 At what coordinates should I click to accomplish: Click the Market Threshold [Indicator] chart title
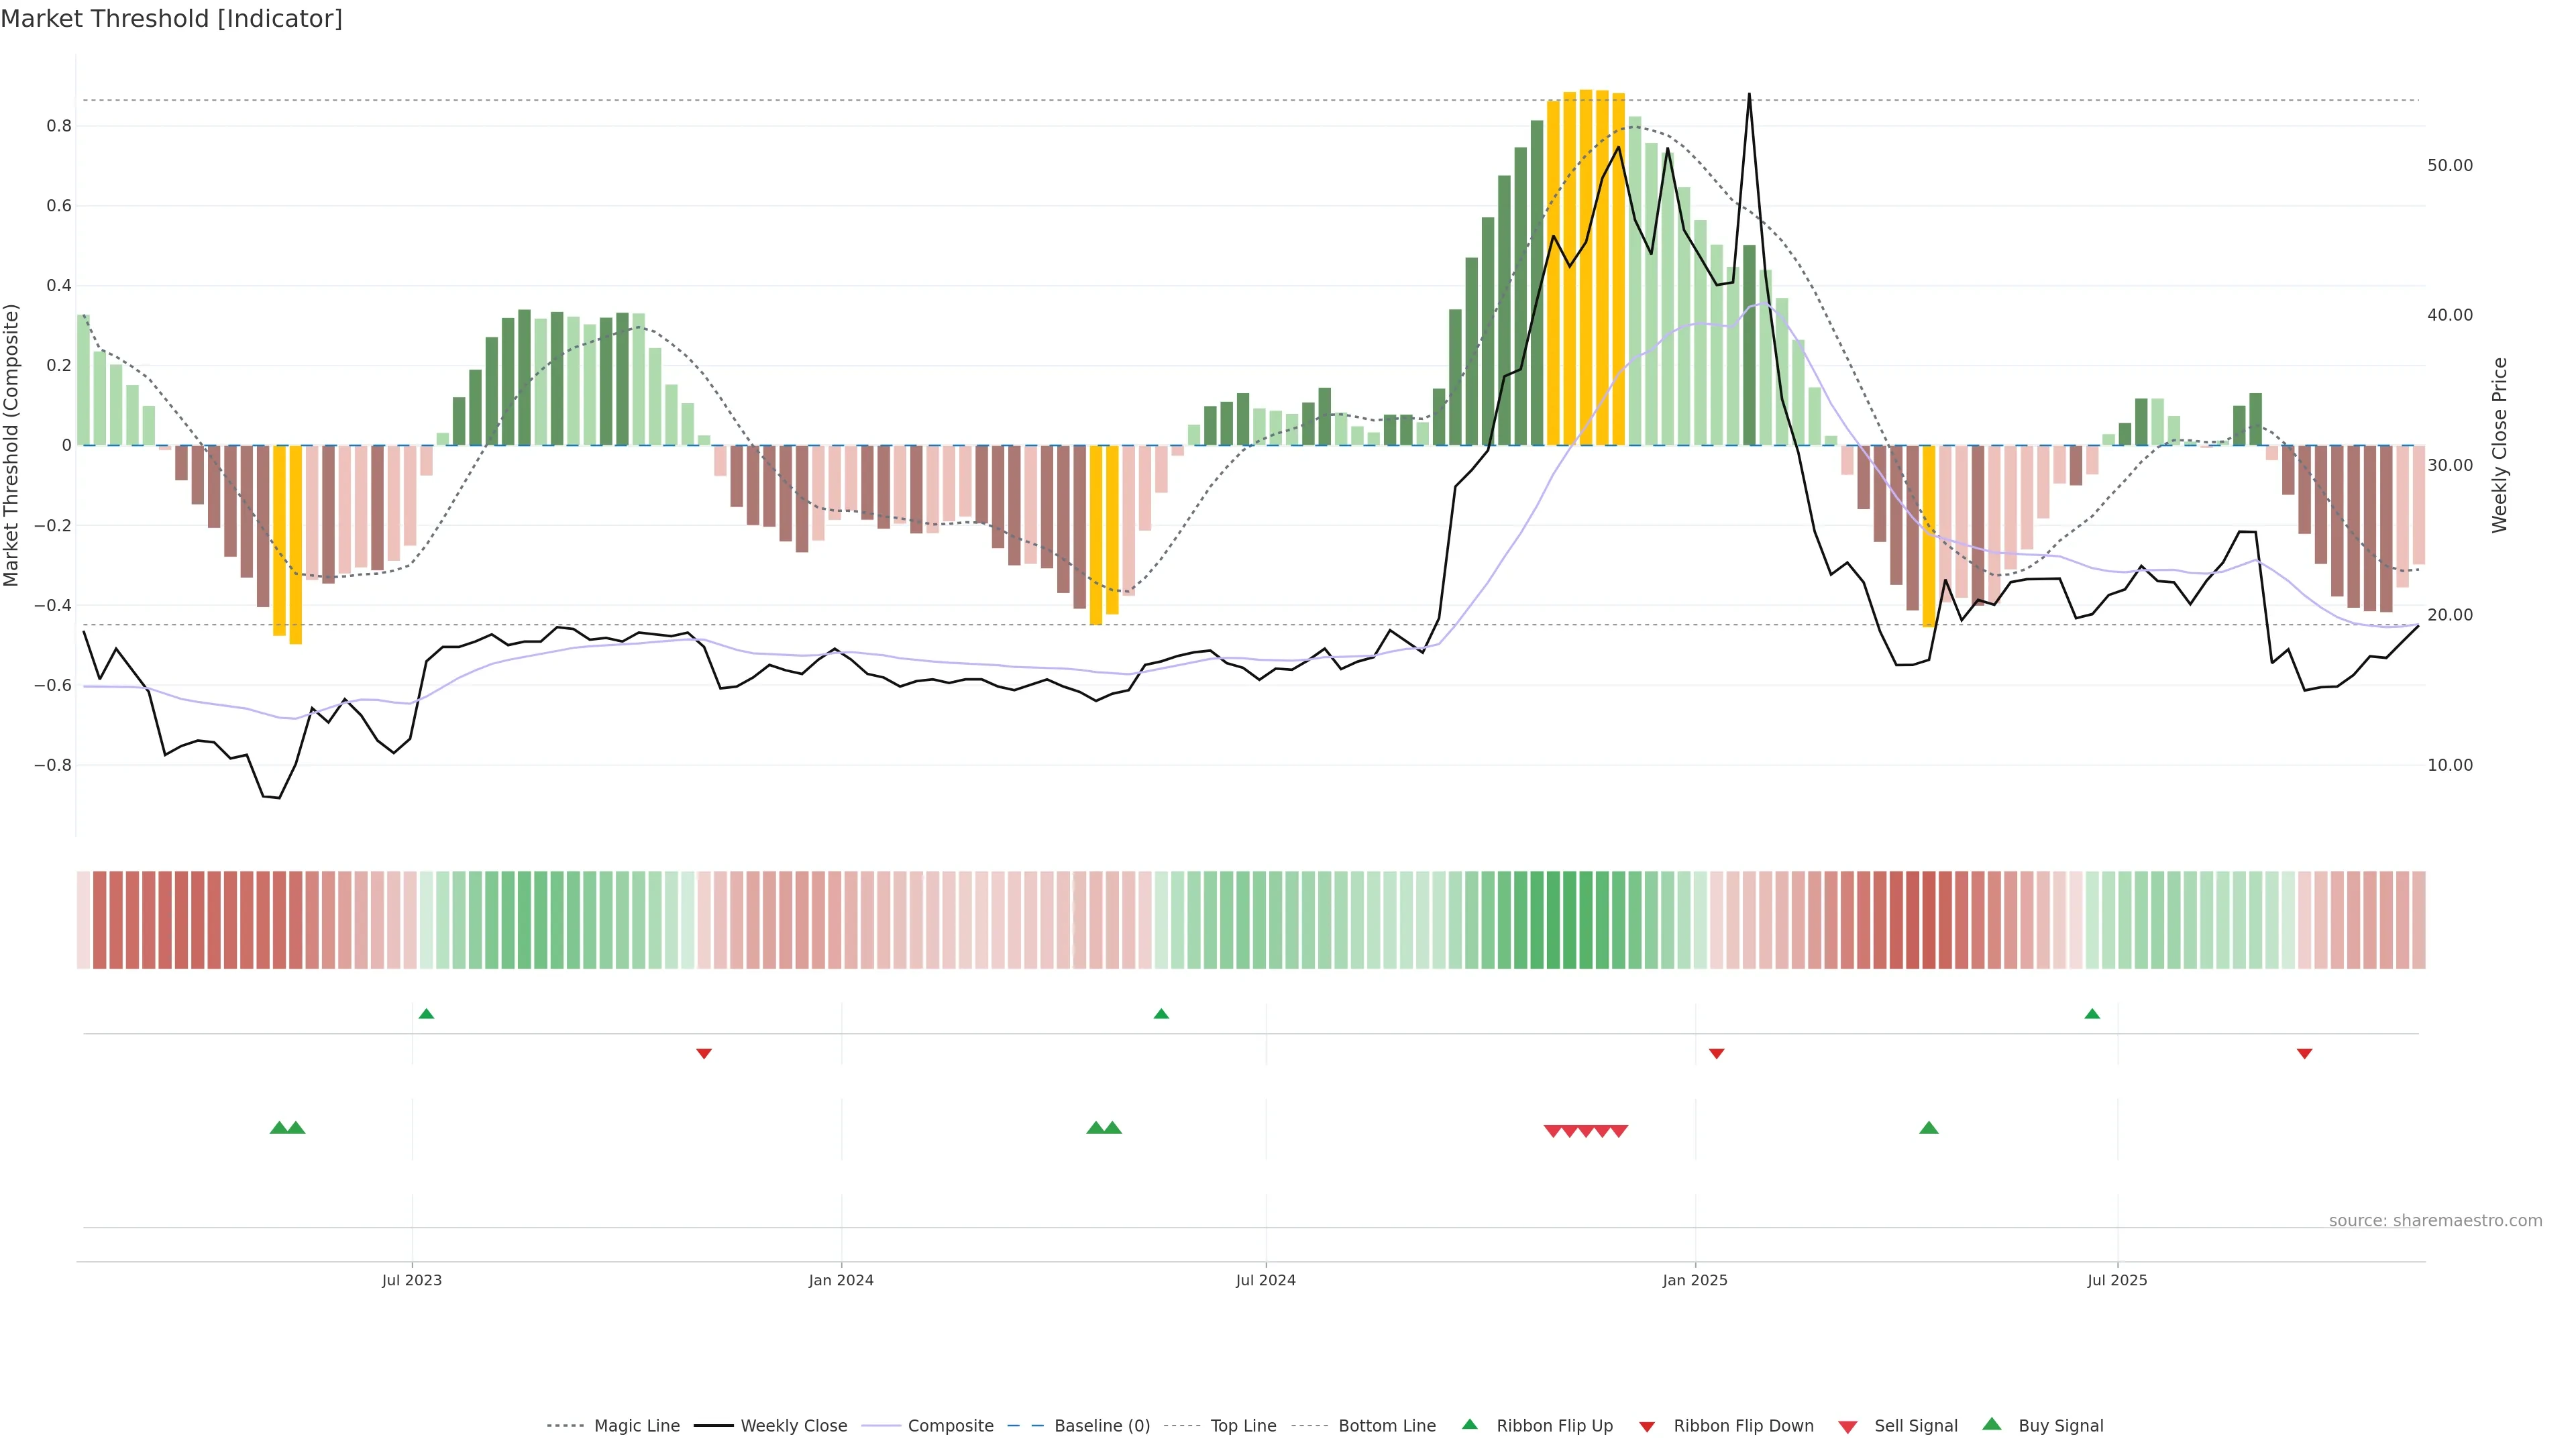(x=171, y=19)
